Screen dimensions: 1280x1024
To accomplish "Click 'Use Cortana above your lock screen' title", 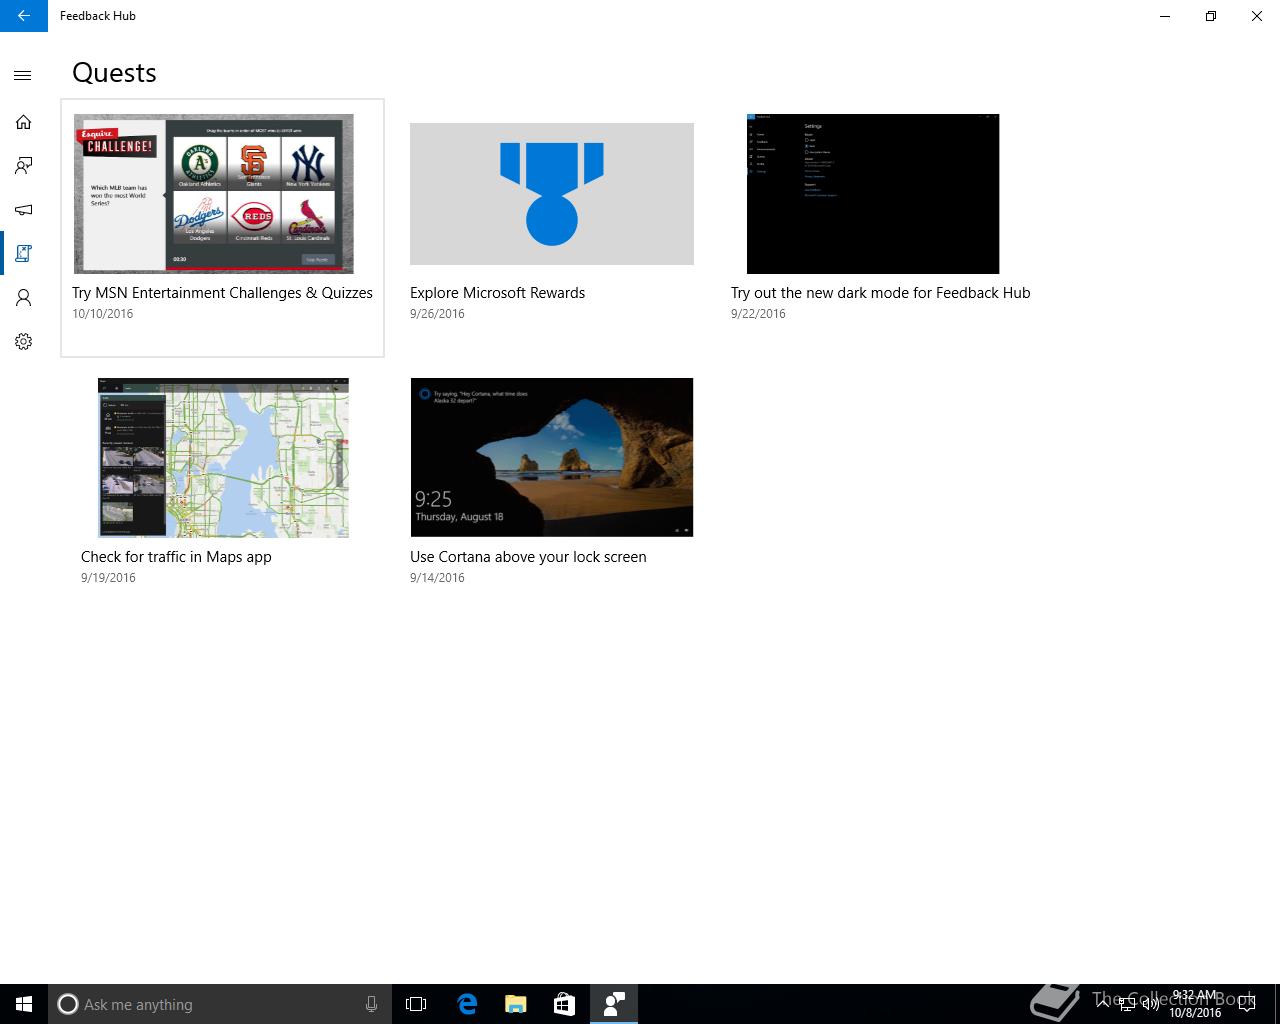I will click(528, 557).
